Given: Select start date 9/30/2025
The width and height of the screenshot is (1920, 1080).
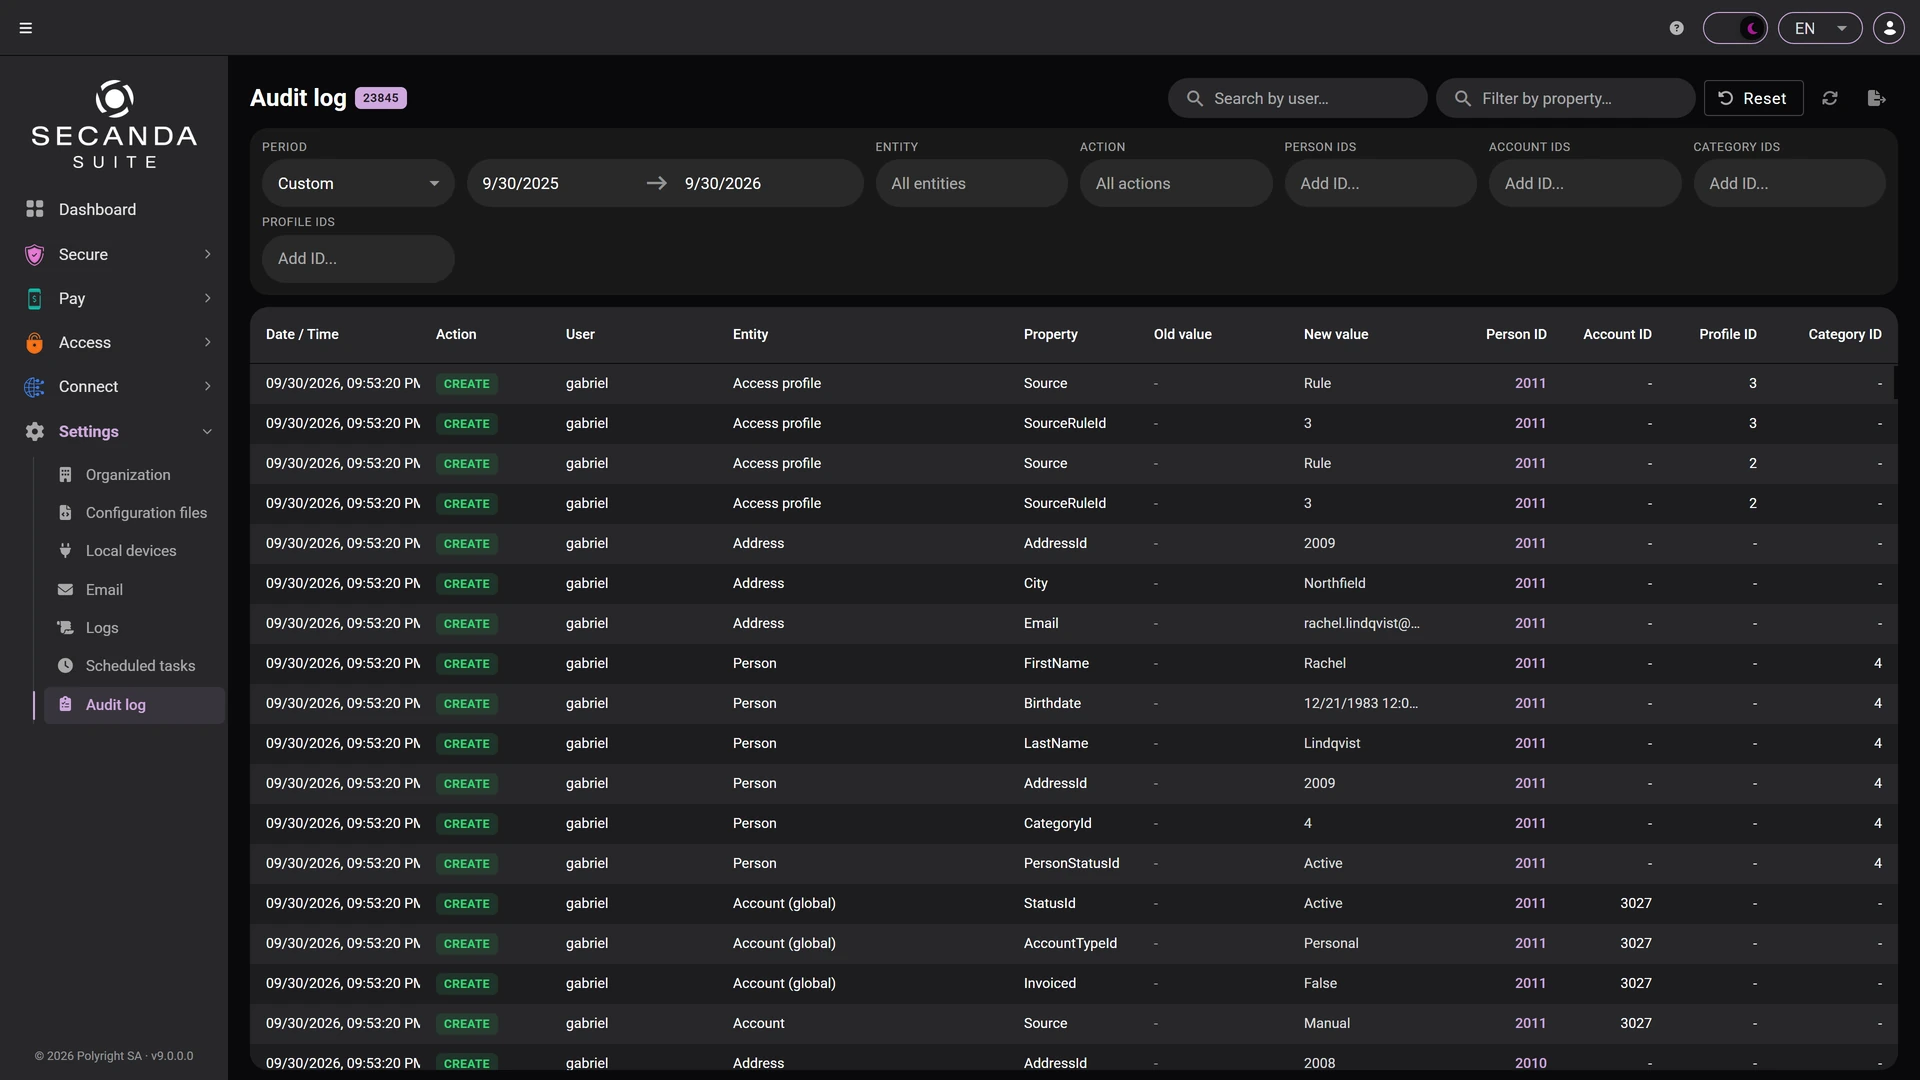Looking at the screenshot, I should [520, 183].
